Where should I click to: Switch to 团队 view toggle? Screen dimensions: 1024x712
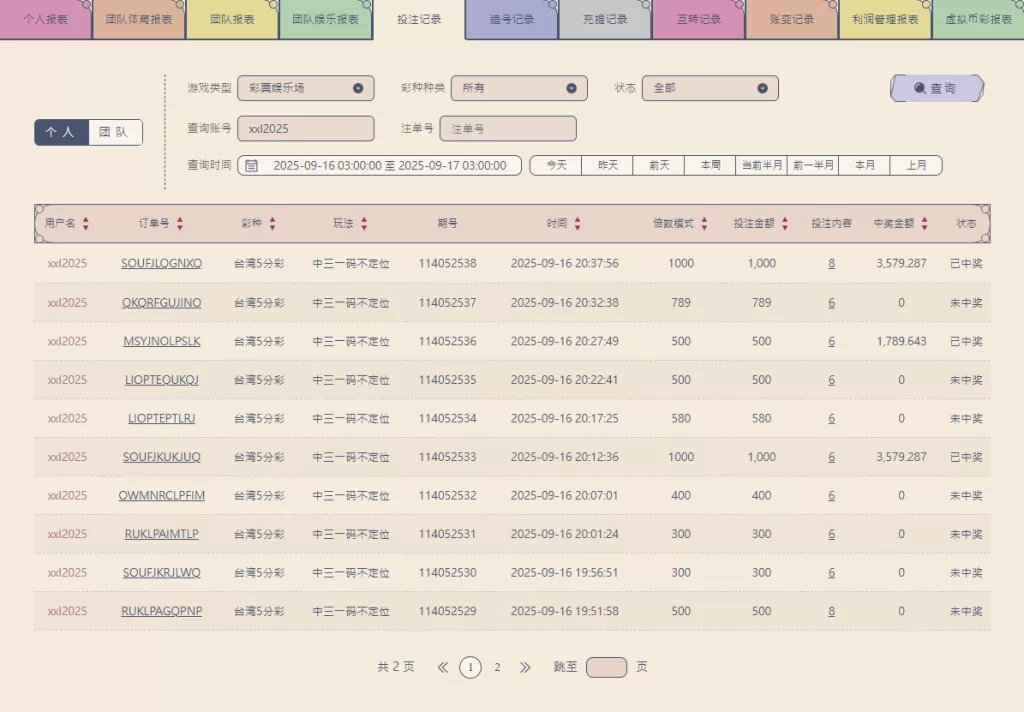pos(115,132)
